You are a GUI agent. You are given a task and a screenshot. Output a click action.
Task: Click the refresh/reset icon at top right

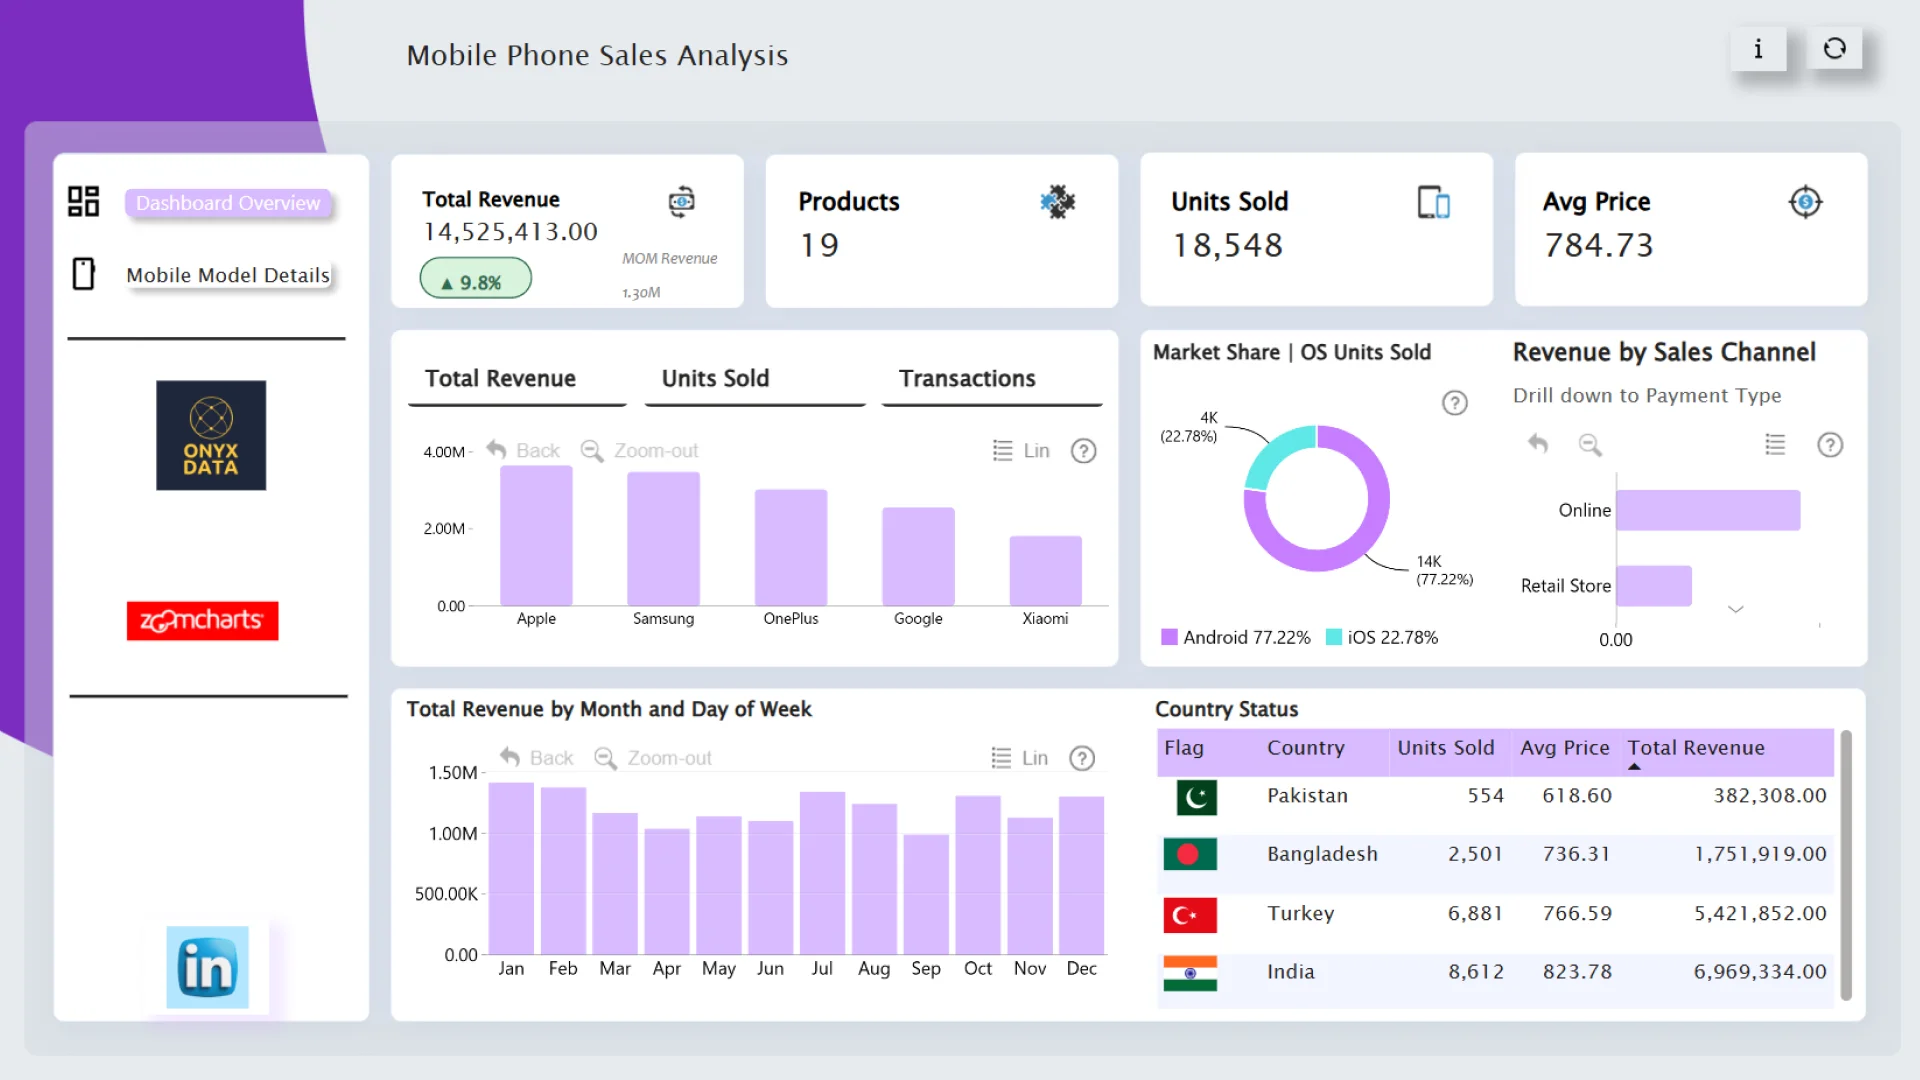point(1834,49)
